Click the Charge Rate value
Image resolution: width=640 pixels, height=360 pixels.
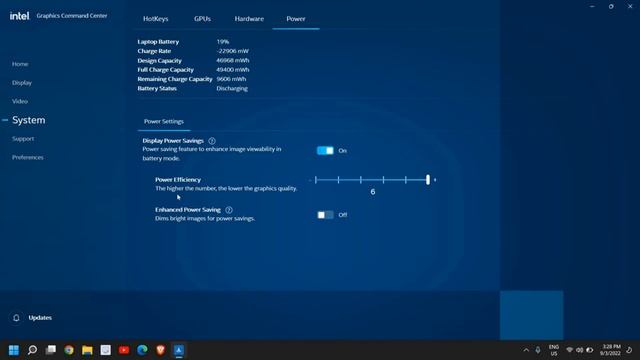coord(233,51)
